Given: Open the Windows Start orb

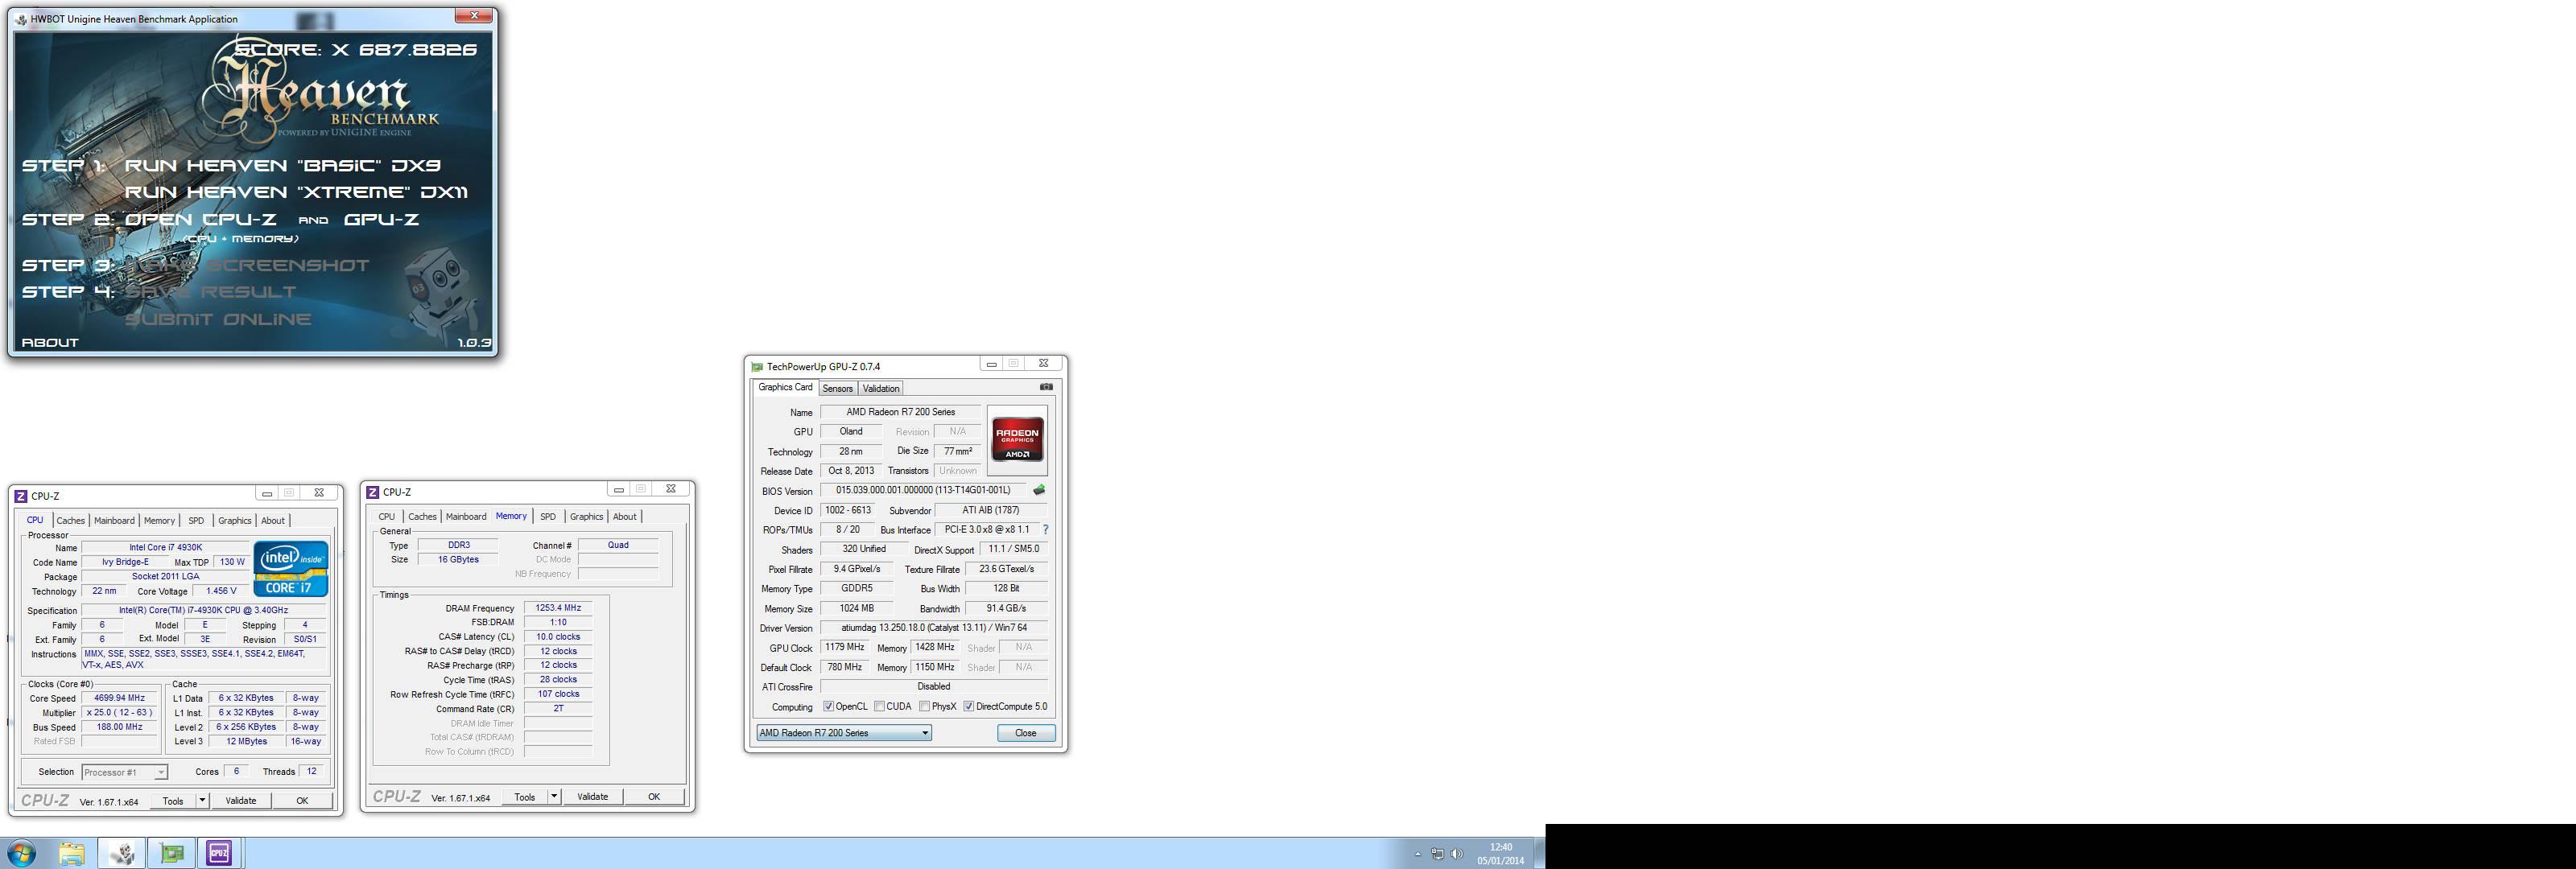Looking at the screenshot, I should [x=21, y=853].
